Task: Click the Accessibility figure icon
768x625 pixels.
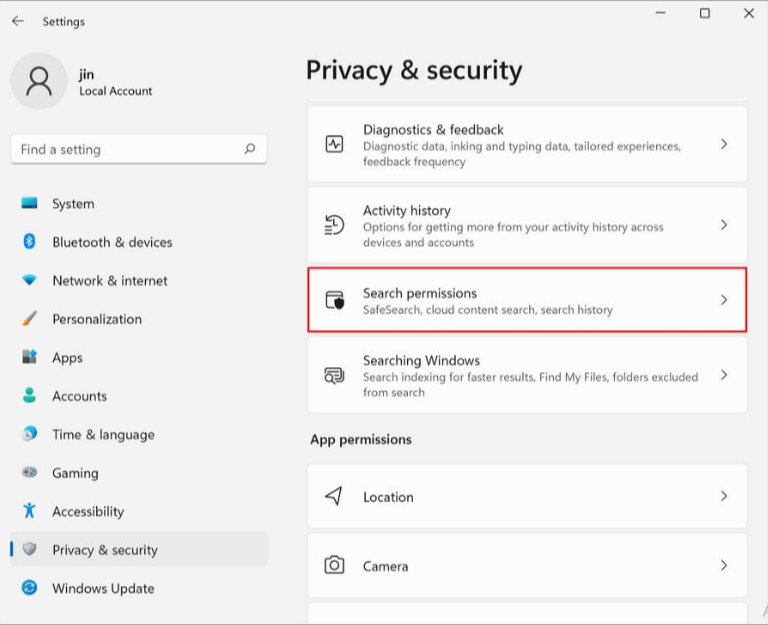Action: tap(29, 510)
